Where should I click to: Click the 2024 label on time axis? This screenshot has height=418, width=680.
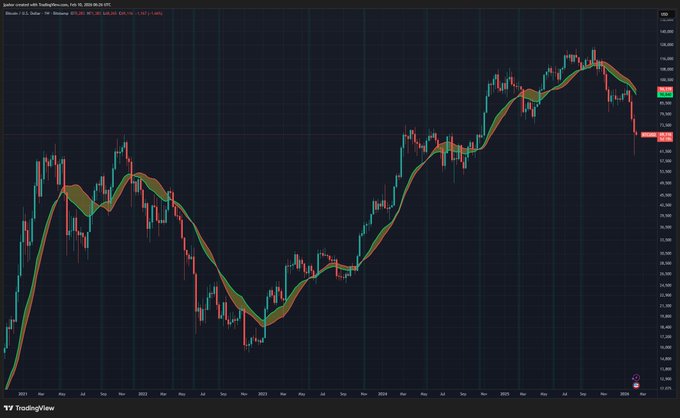click(x=384, y=395)
